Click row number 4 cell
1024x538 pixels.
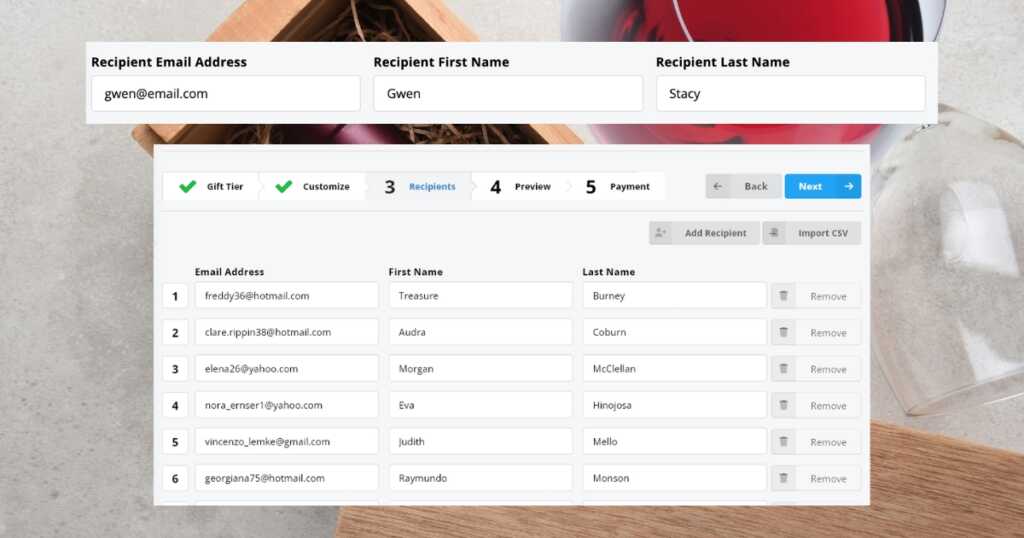click(x=175, y=405)
